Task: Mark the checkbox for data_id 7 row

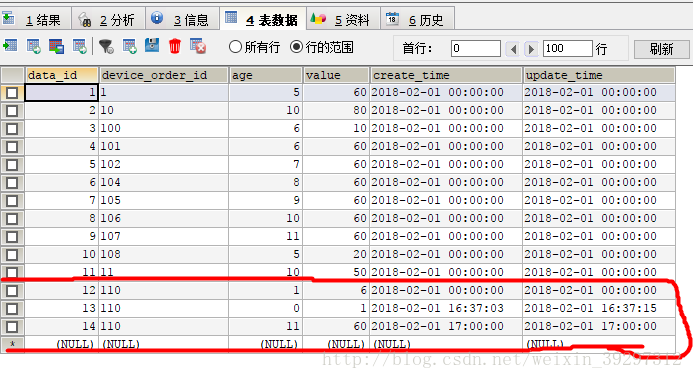Action: coord(12,201)
